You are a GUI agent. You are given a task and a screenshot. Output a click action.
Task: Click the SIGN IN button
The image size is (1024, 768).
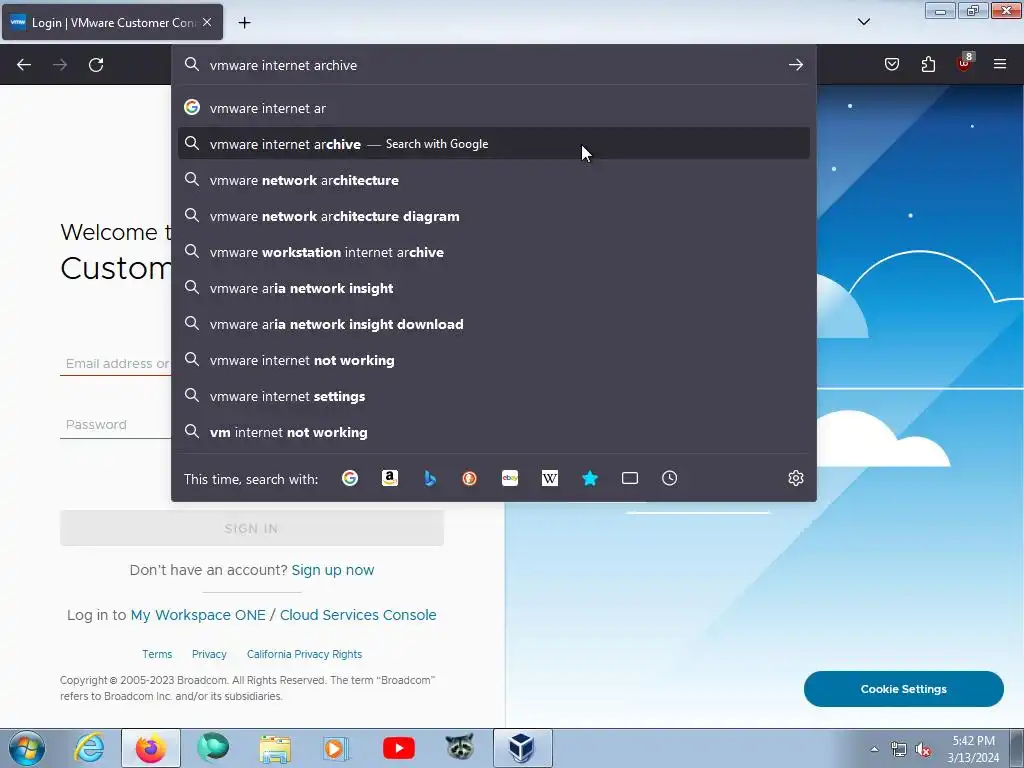(x=252, y=528)
